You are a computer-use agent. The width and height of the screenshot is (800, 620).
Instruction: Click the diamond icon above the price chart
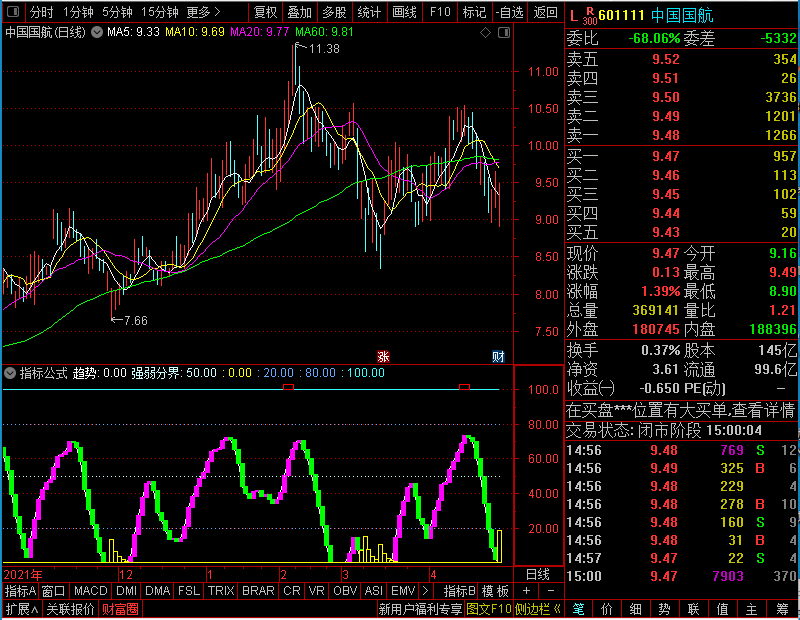[x=485, y=33]
